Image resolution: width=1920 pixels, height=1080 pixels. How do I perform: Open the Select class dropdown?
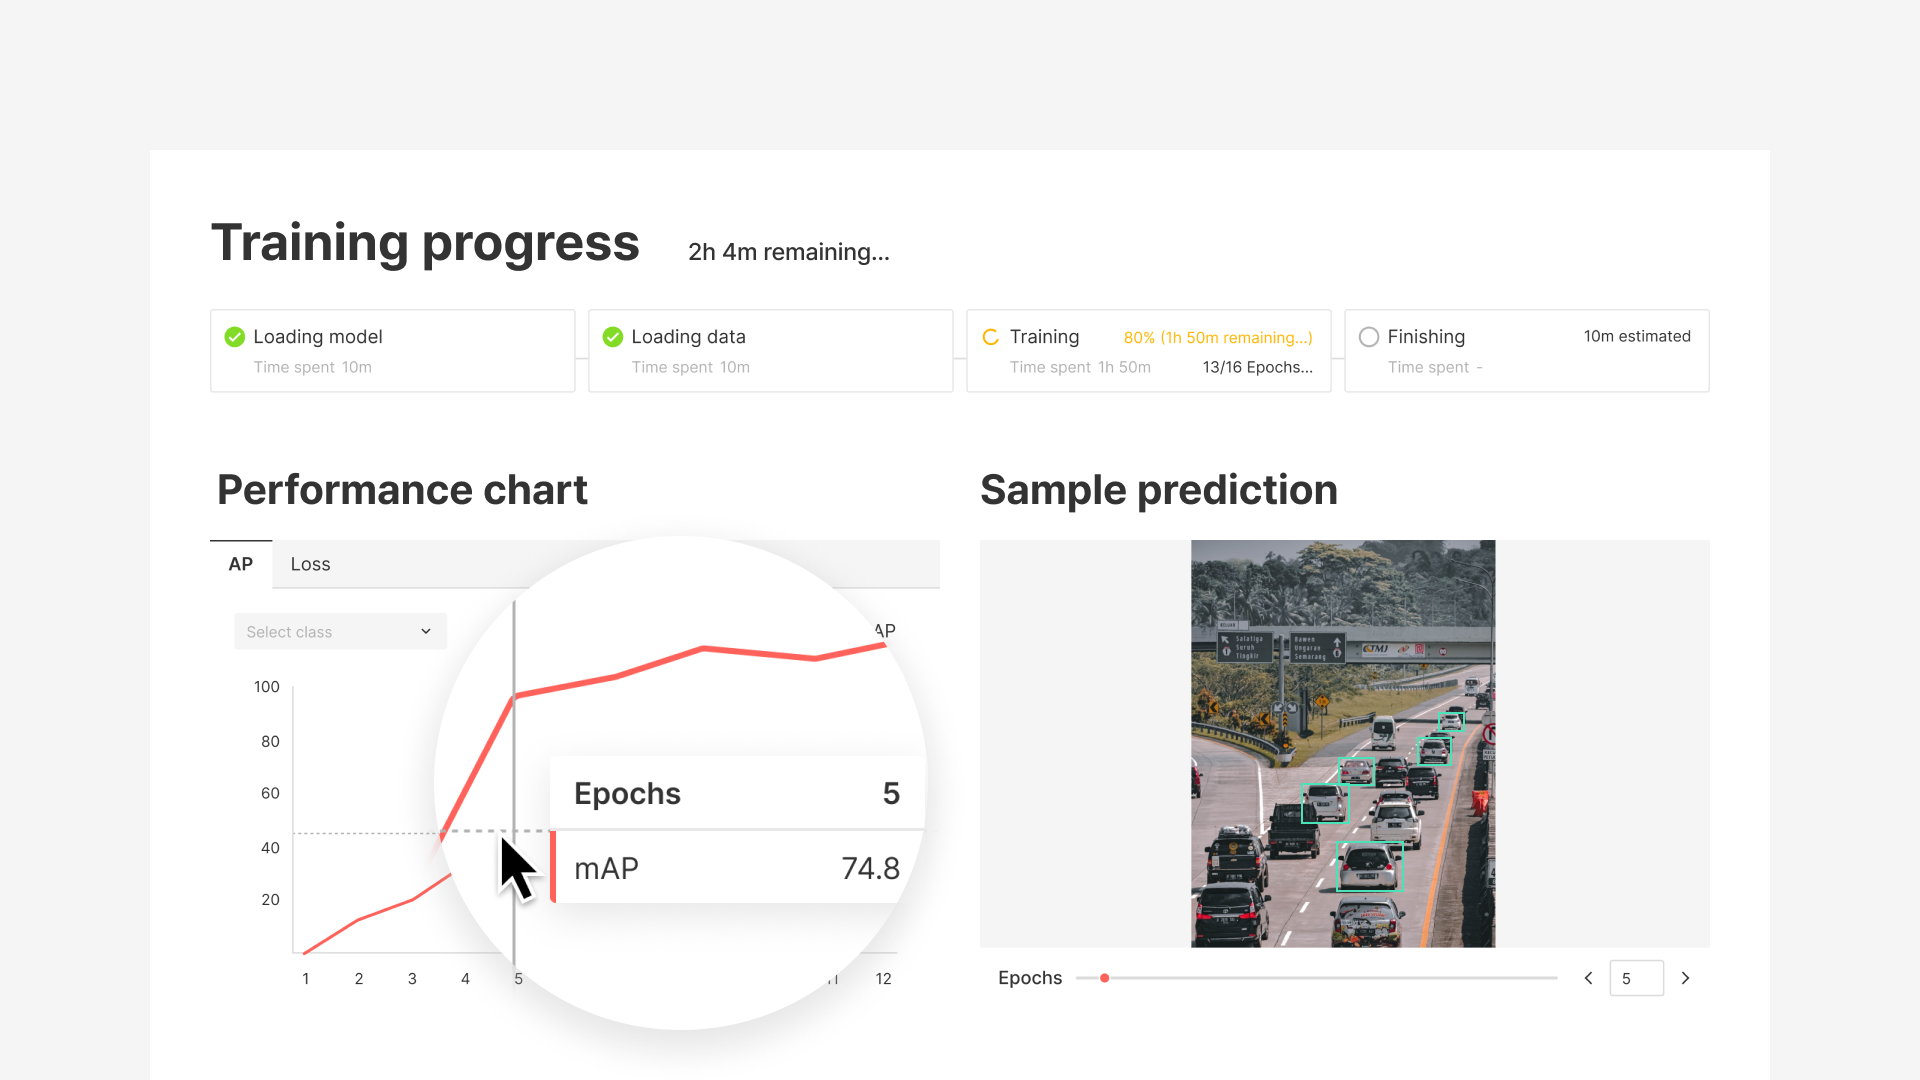click(340, 632)
